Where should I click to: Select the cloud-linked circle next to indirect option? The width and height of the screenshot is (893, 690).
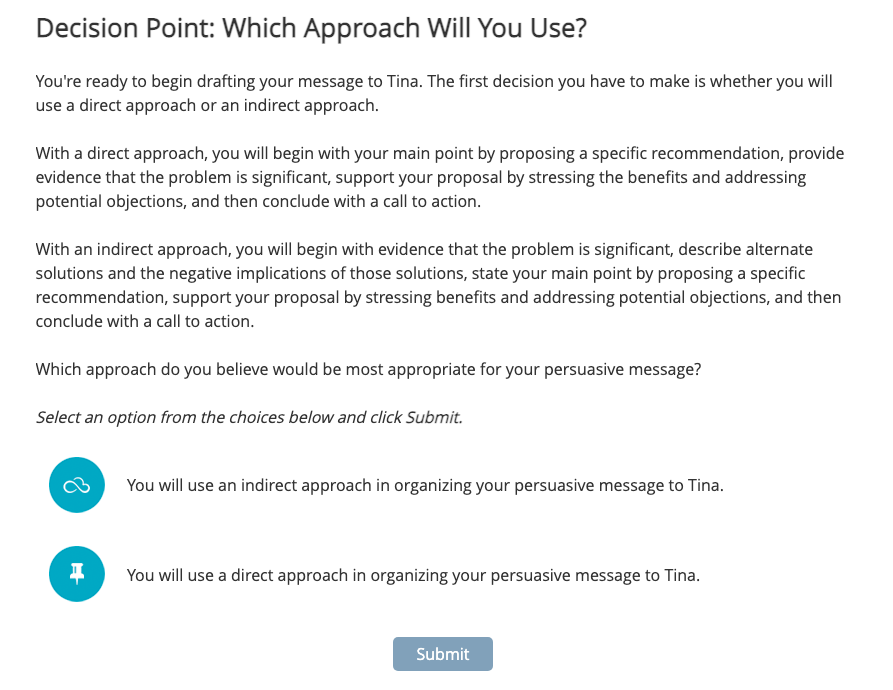(x=77, y=485)
